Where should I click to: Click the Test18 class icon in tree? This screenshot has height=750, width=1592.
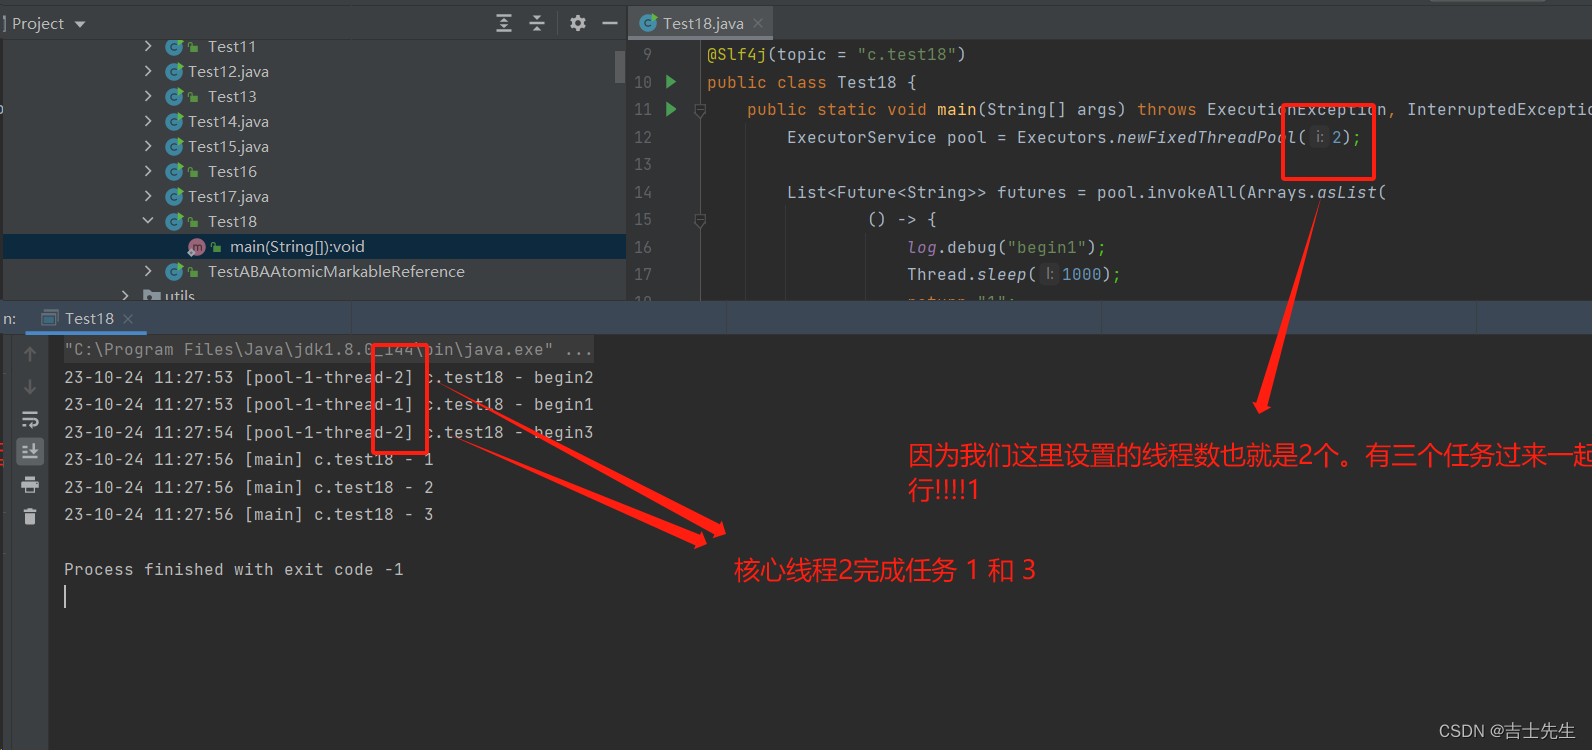(174, 221)
